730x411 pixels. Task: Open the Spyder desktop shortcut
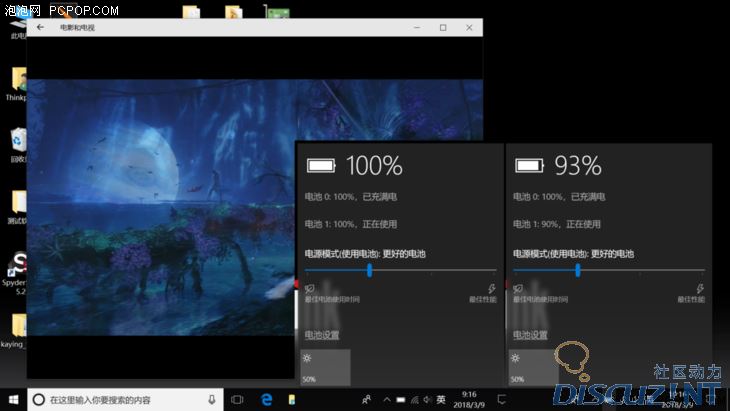(19, 268)
